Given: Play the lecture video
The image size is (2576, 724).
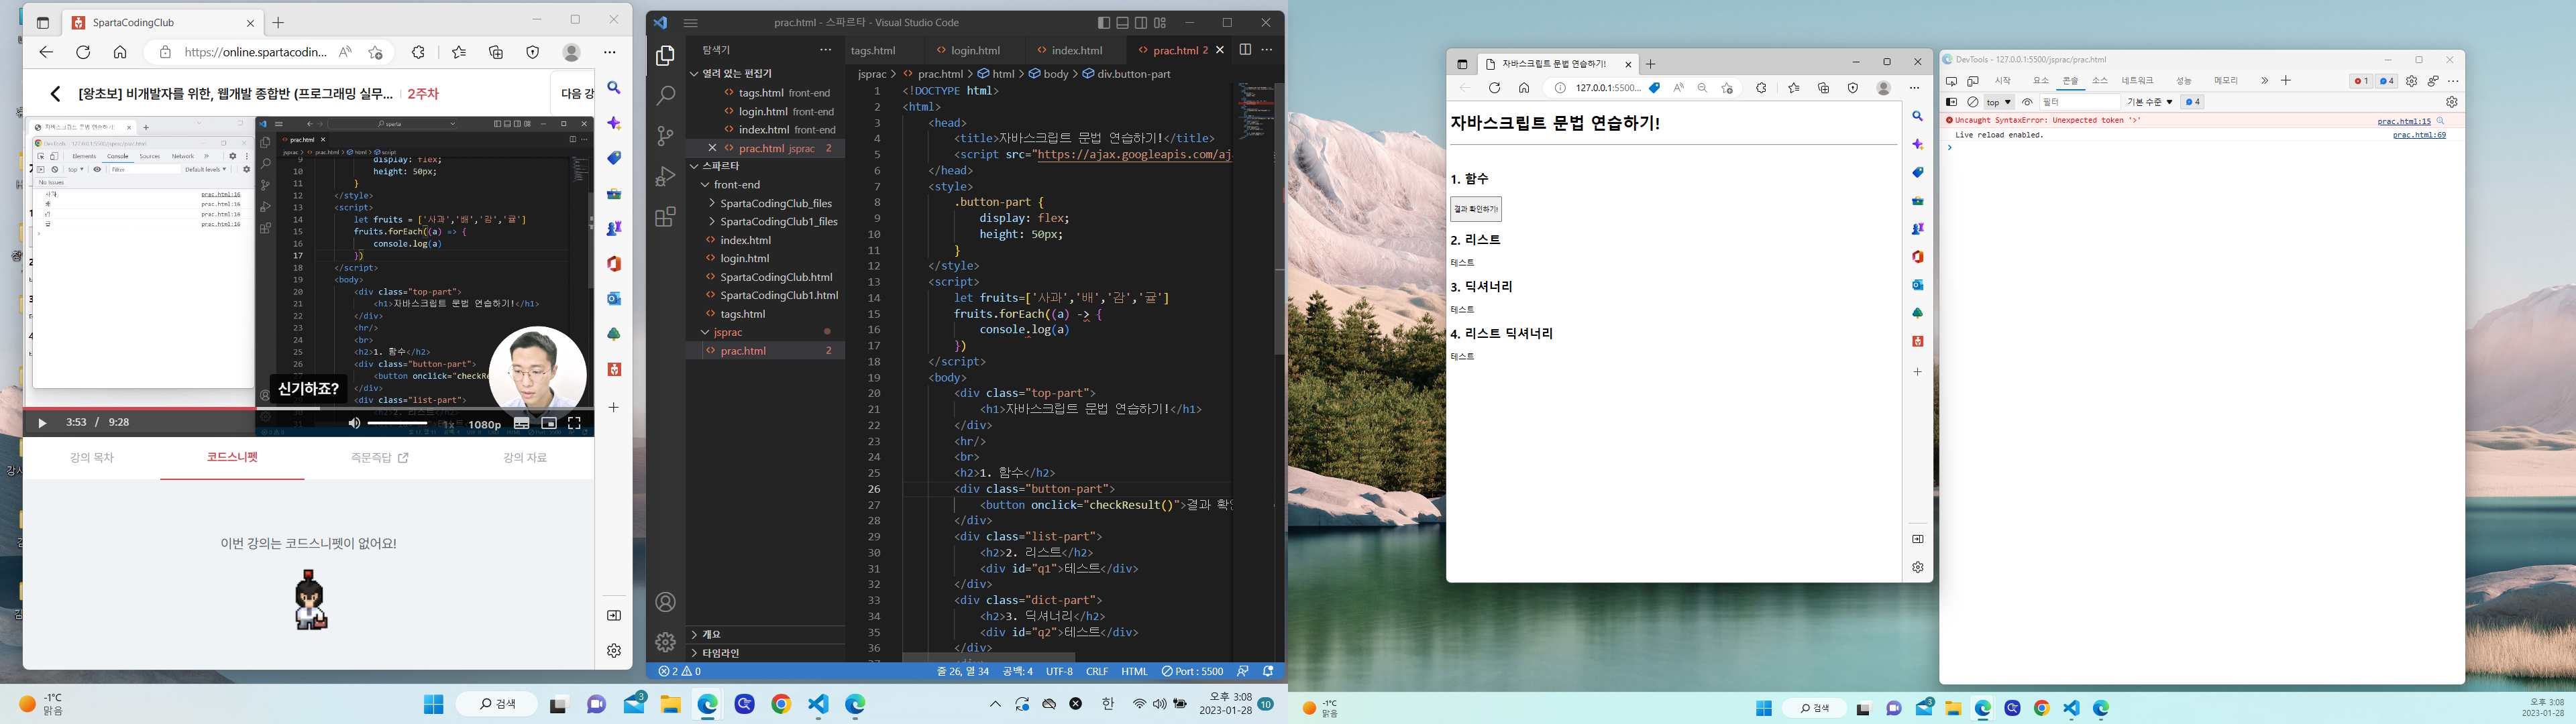Looking at the screenshot, I should (x=42, y=423).
